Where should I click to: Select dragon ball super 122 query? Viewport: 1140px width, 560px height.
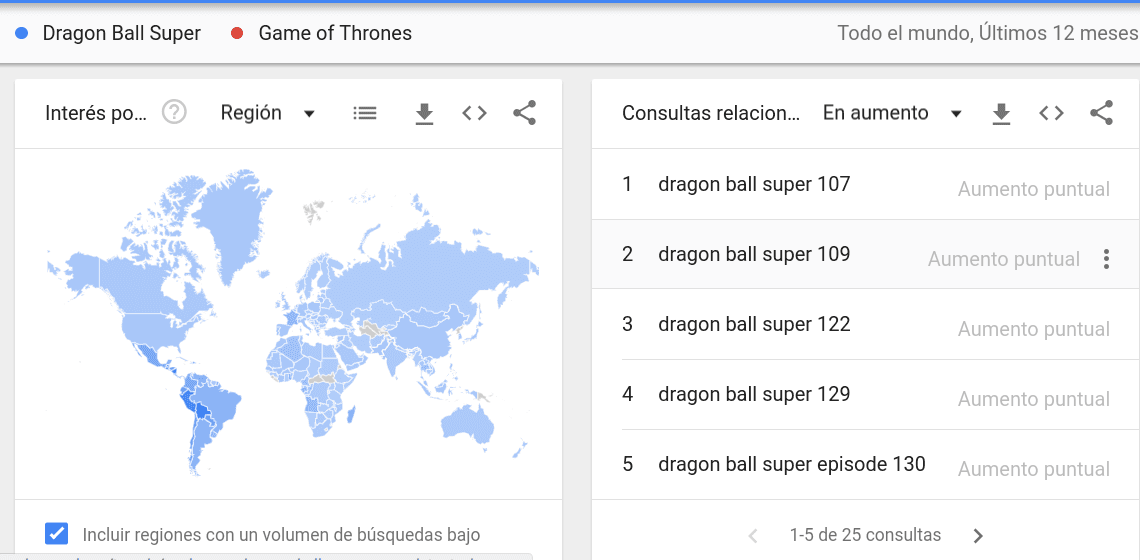[753, 324]
